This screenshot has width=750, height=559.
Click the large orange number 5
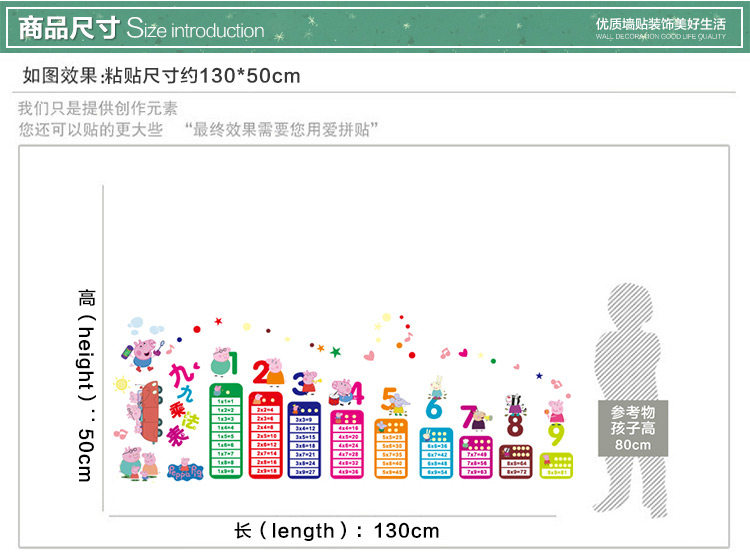[x=389, y=399]
